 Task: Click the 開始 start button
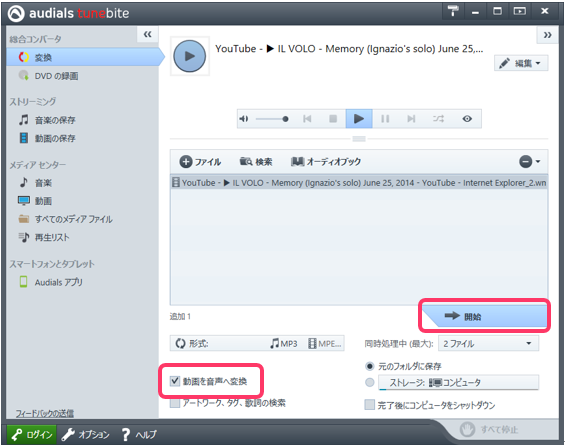pos(485,316)
